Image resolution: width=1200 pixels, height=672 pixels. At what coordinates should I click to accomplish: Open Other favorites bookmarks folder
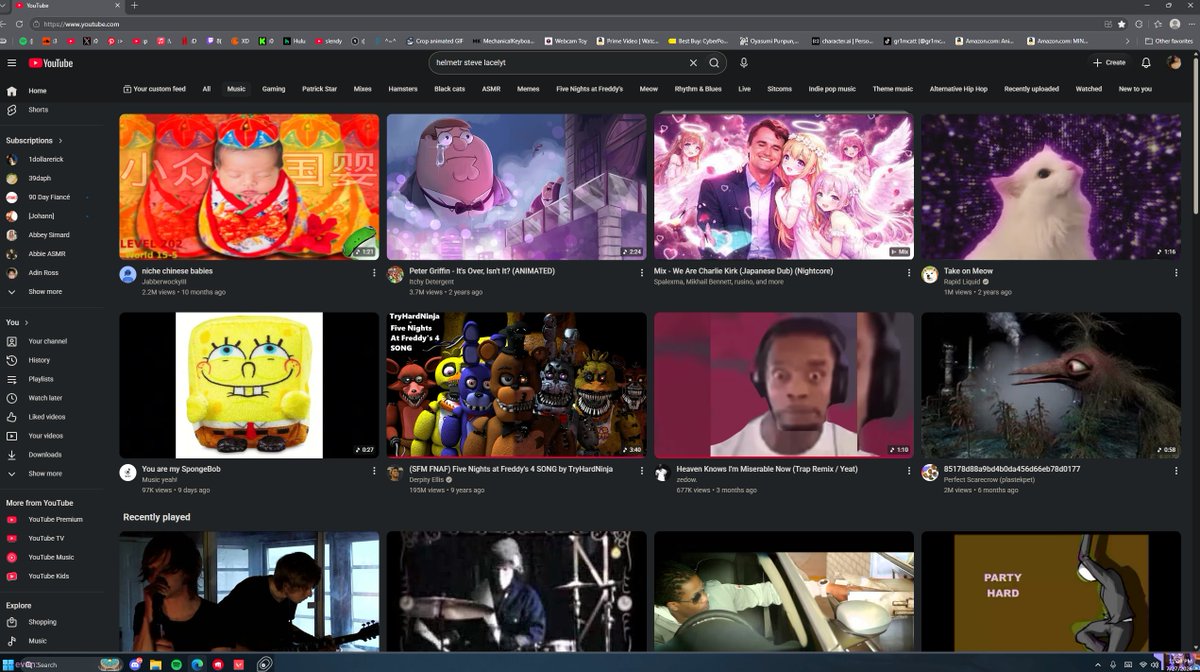click(x=1169, y=41)
